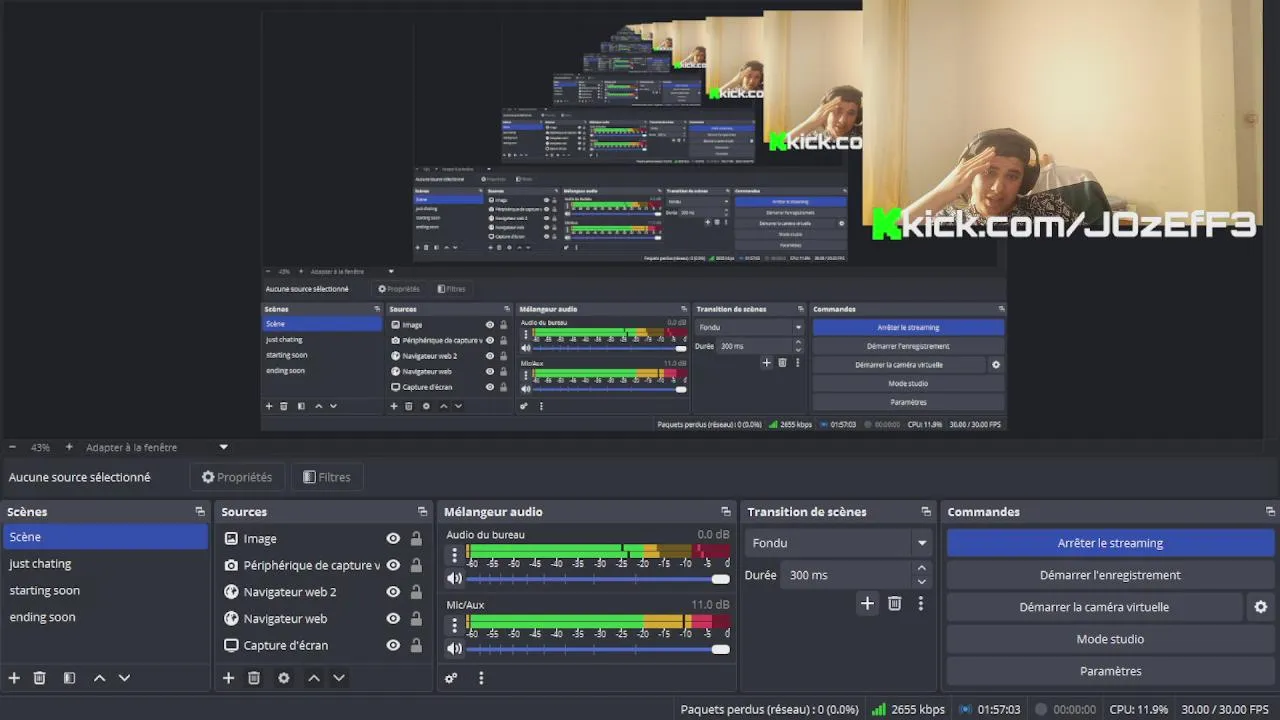1280x720 pixels.
Task: Lock Navigateur web 2 source
Action: click(x=416, y=592)
